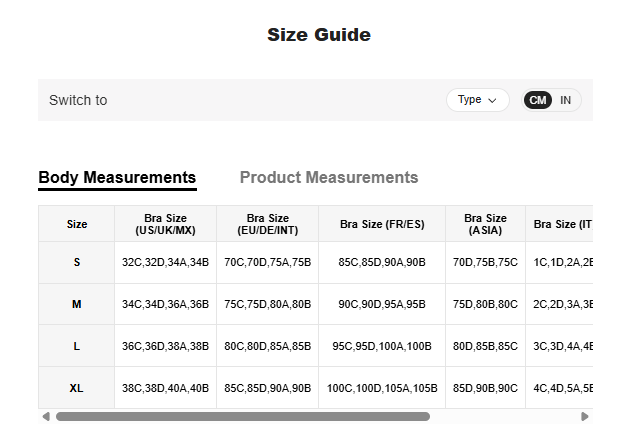Click the right scroll arrow of table scrollbar
Image resolution: width=621 pixels, height=433 pixels.
[585, 416]
